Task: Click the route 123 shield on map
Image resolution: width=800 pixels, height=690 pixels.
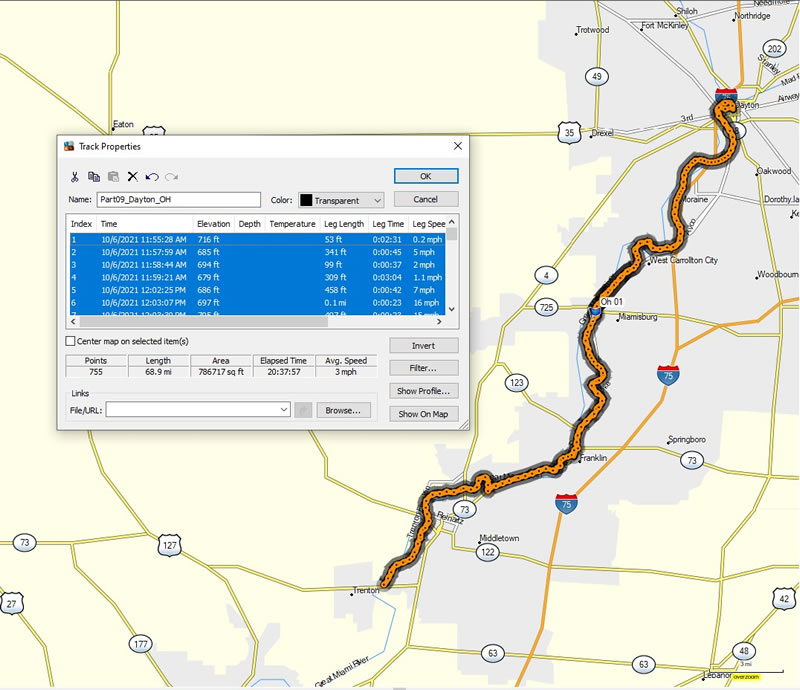Action: (x=517, y=383)
